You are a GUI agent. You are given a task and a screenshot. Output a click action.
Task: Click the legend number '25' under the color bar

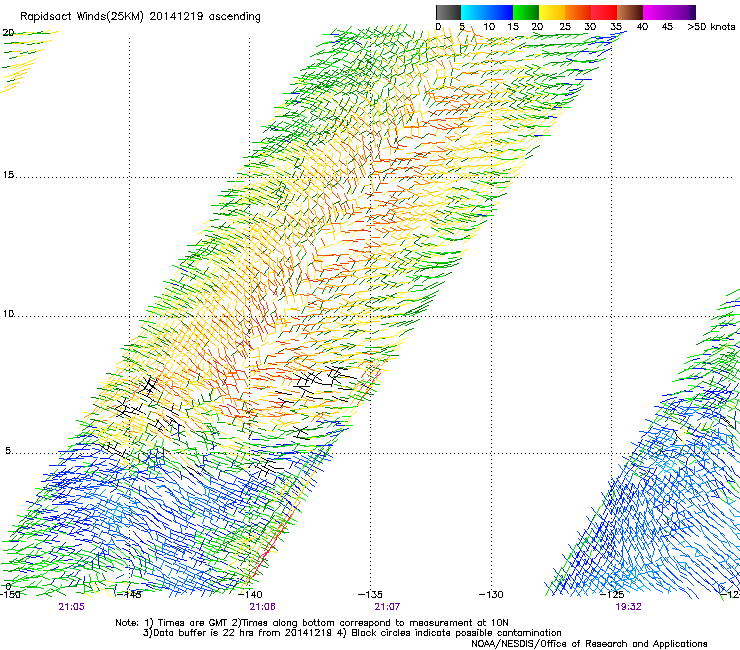click(x=564, y=27)
